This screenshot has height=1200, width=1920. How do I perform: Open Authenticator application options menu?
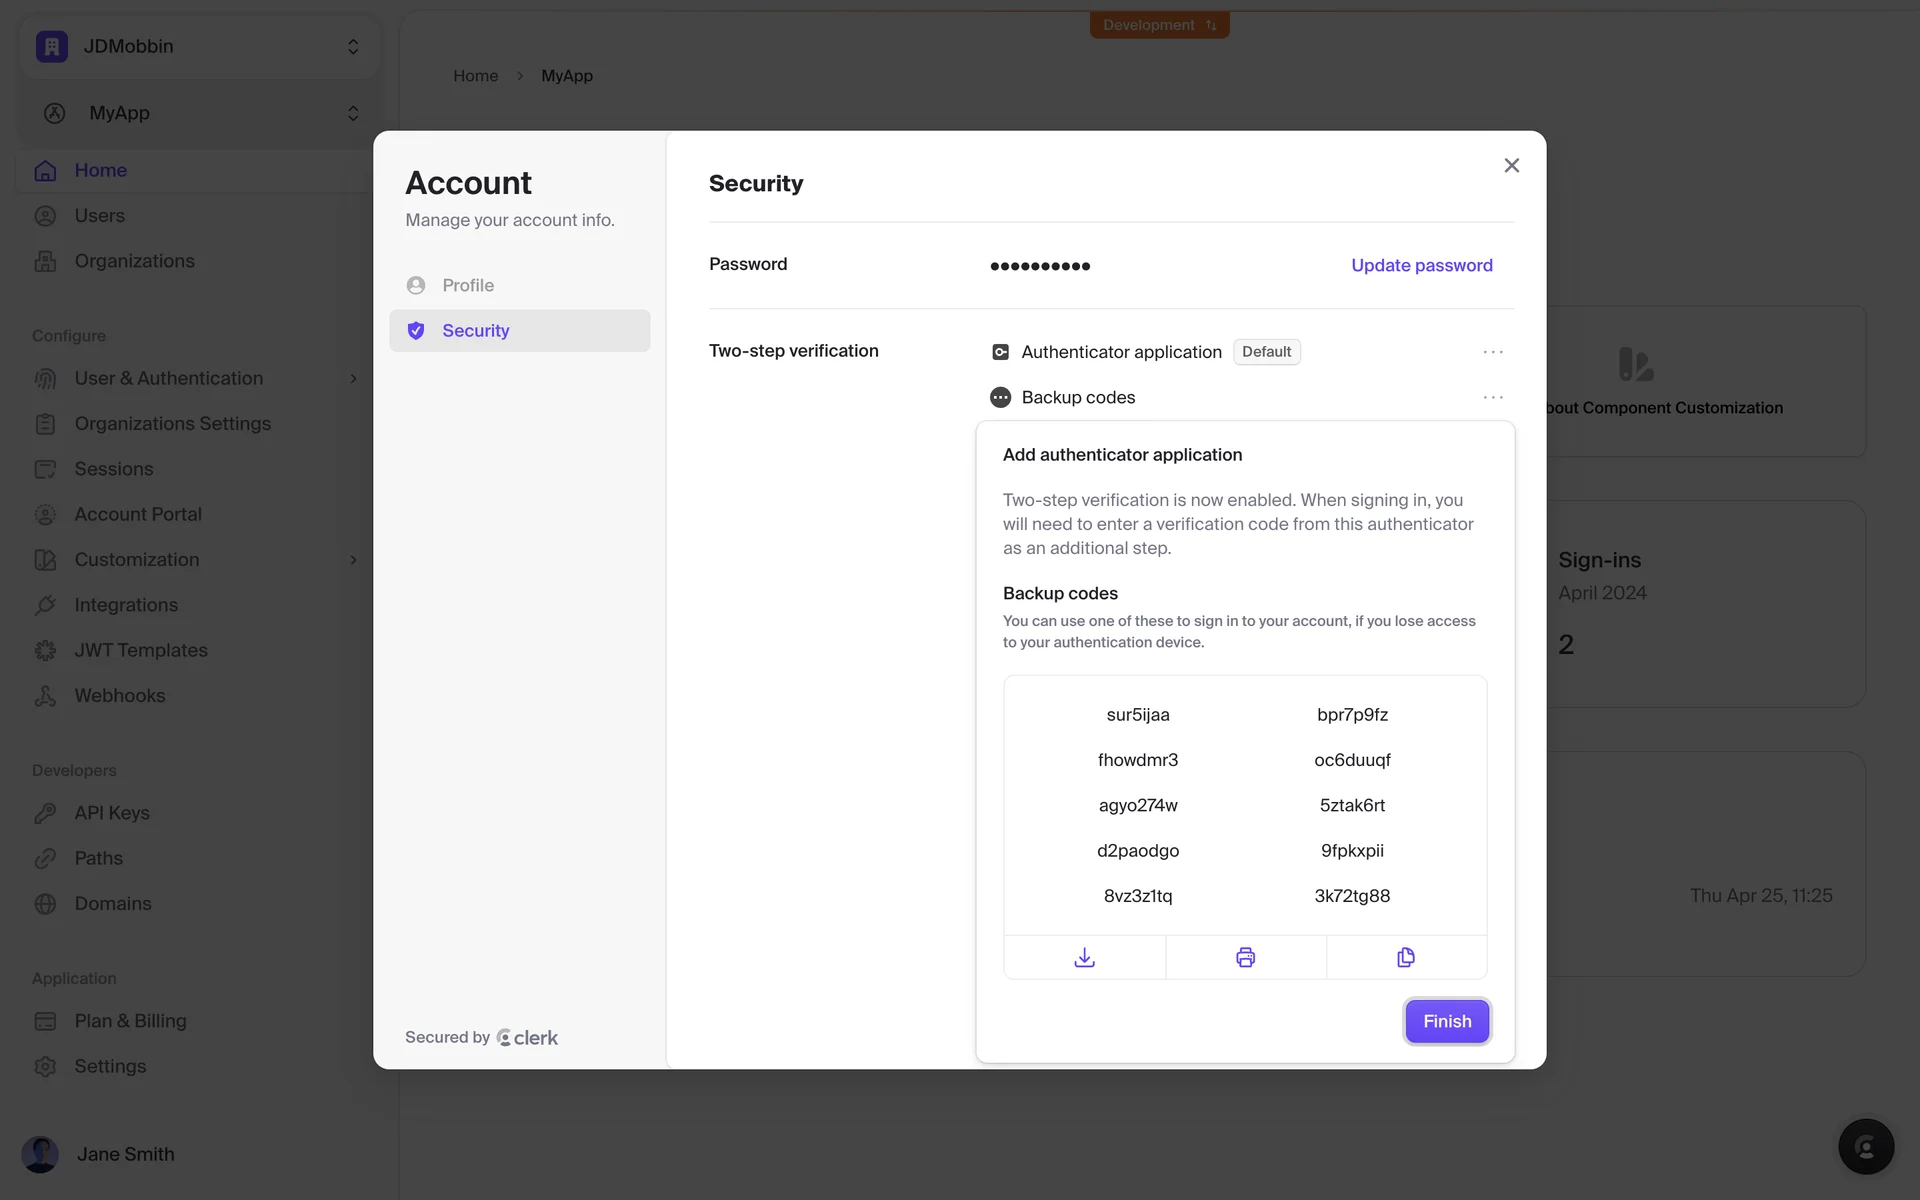[1492, 352]
